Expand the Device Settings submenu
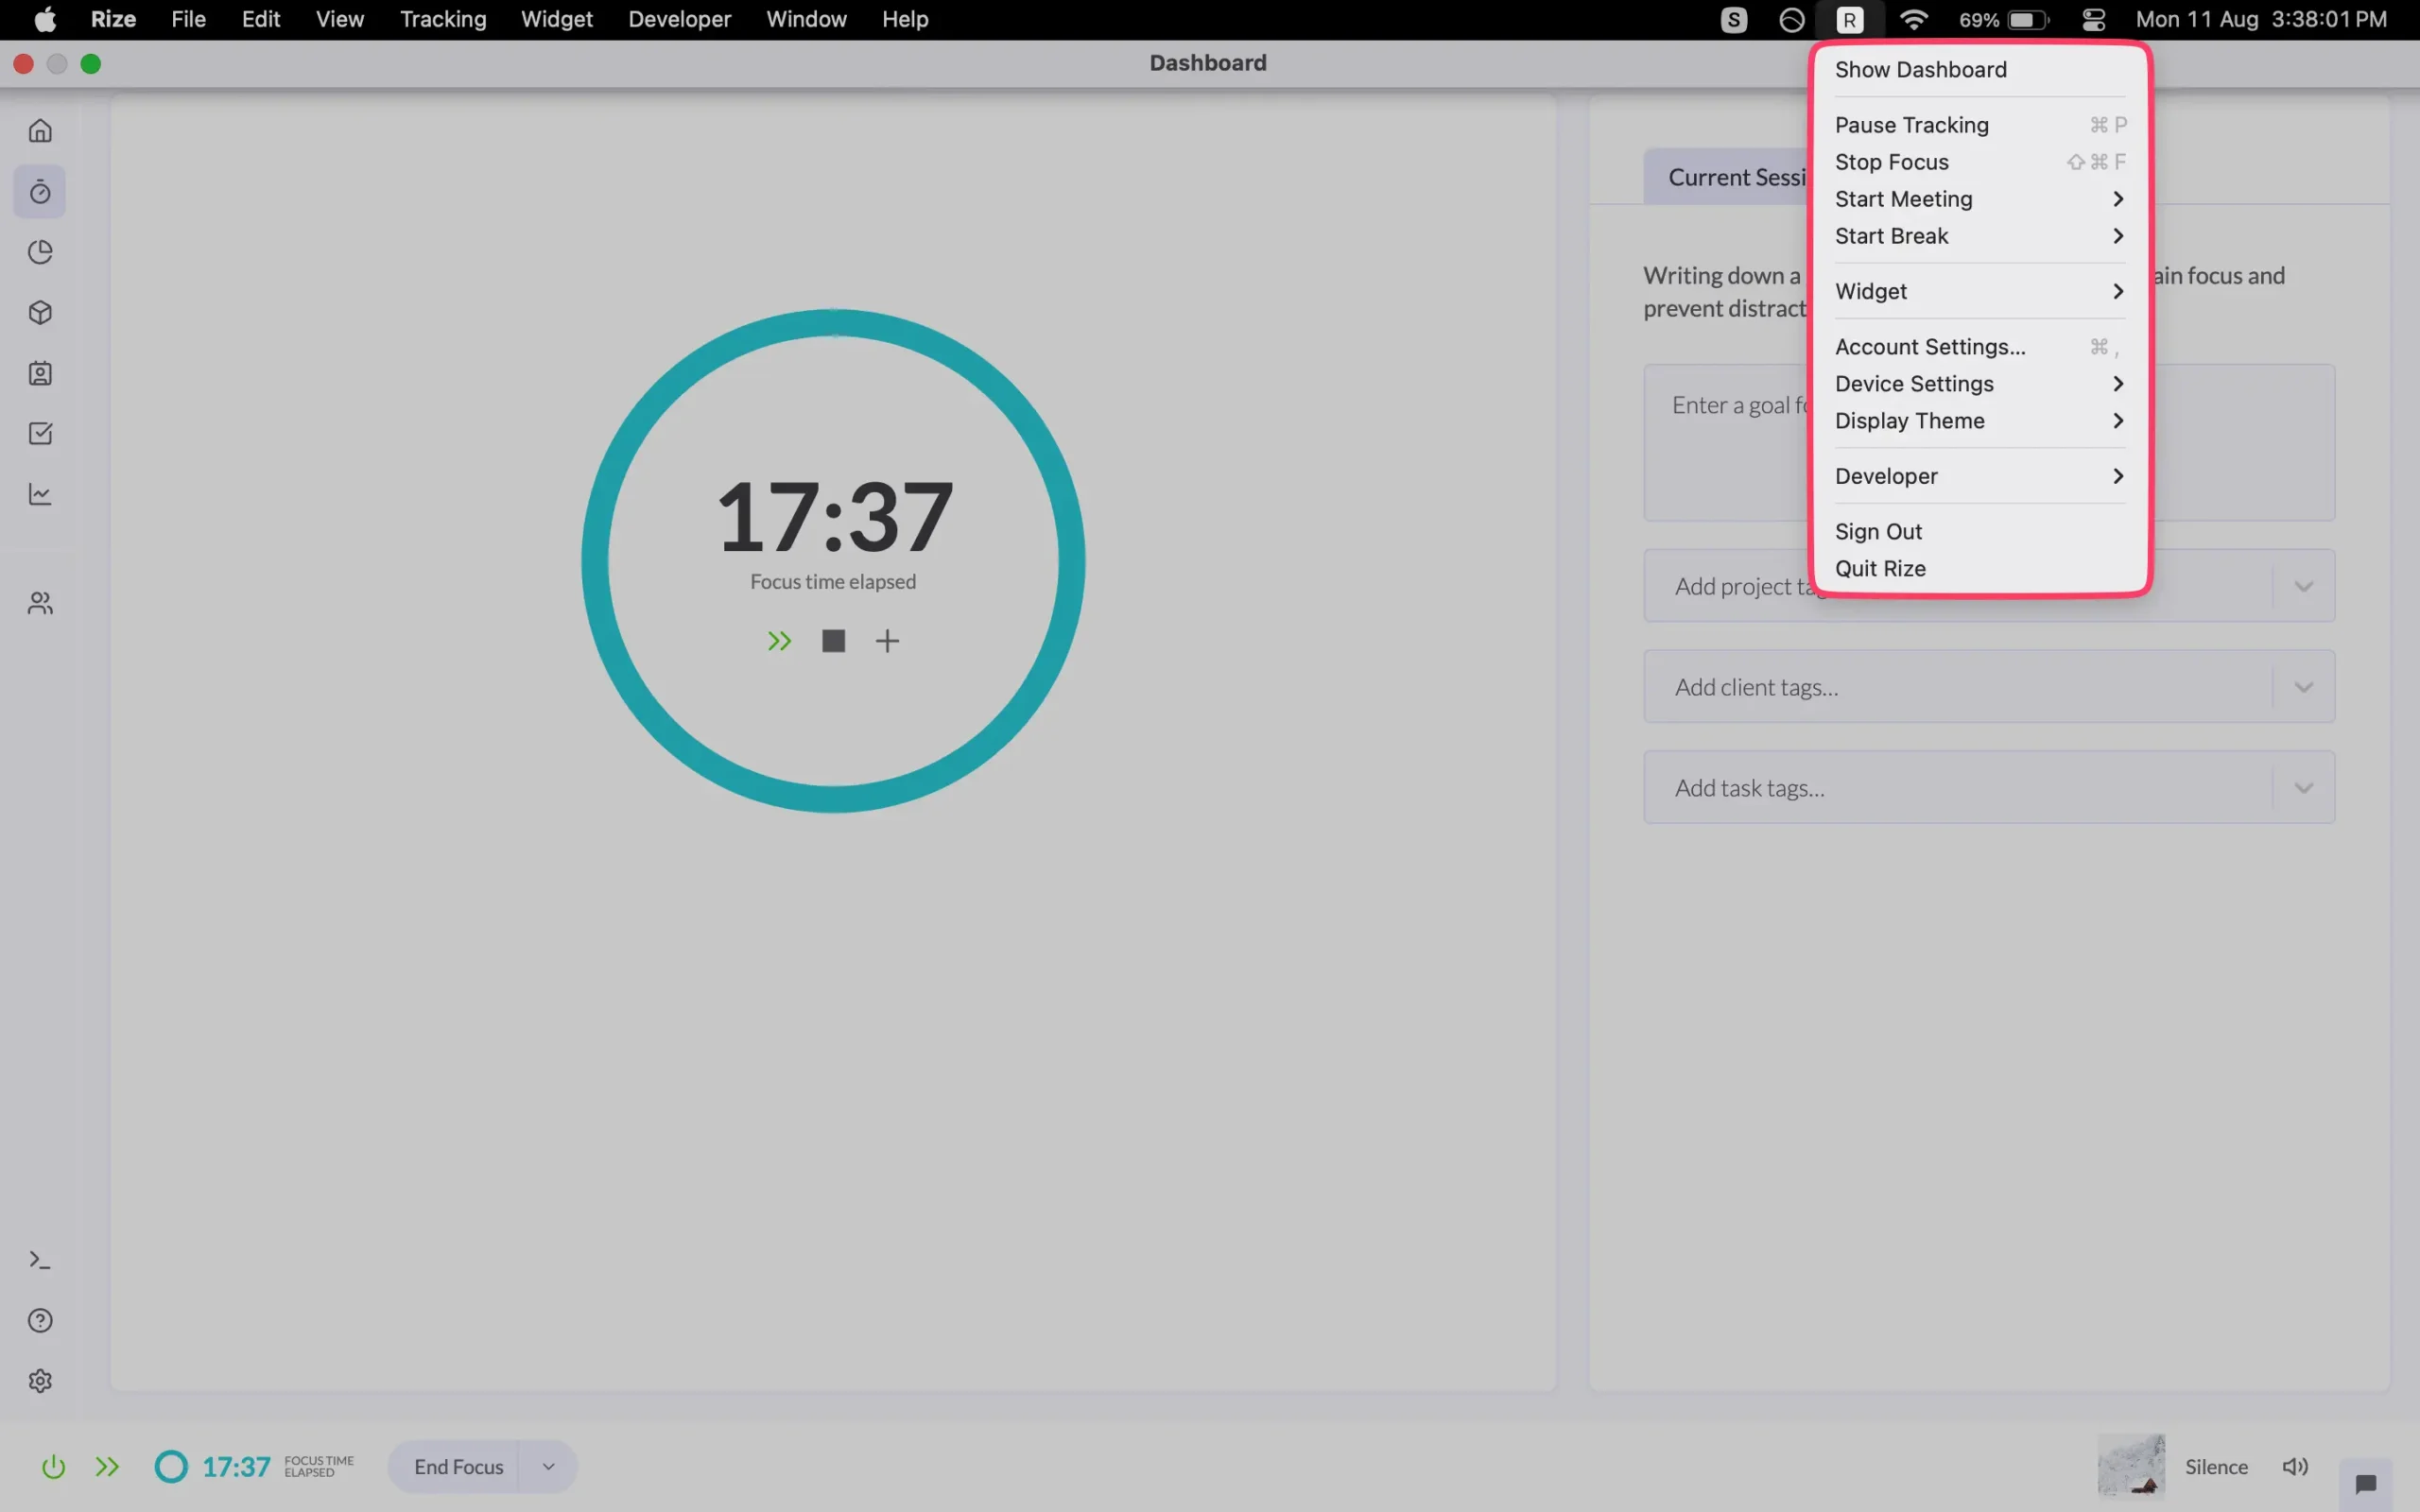Viewport: 2420px width, 1512px height. click(1980, 384)
